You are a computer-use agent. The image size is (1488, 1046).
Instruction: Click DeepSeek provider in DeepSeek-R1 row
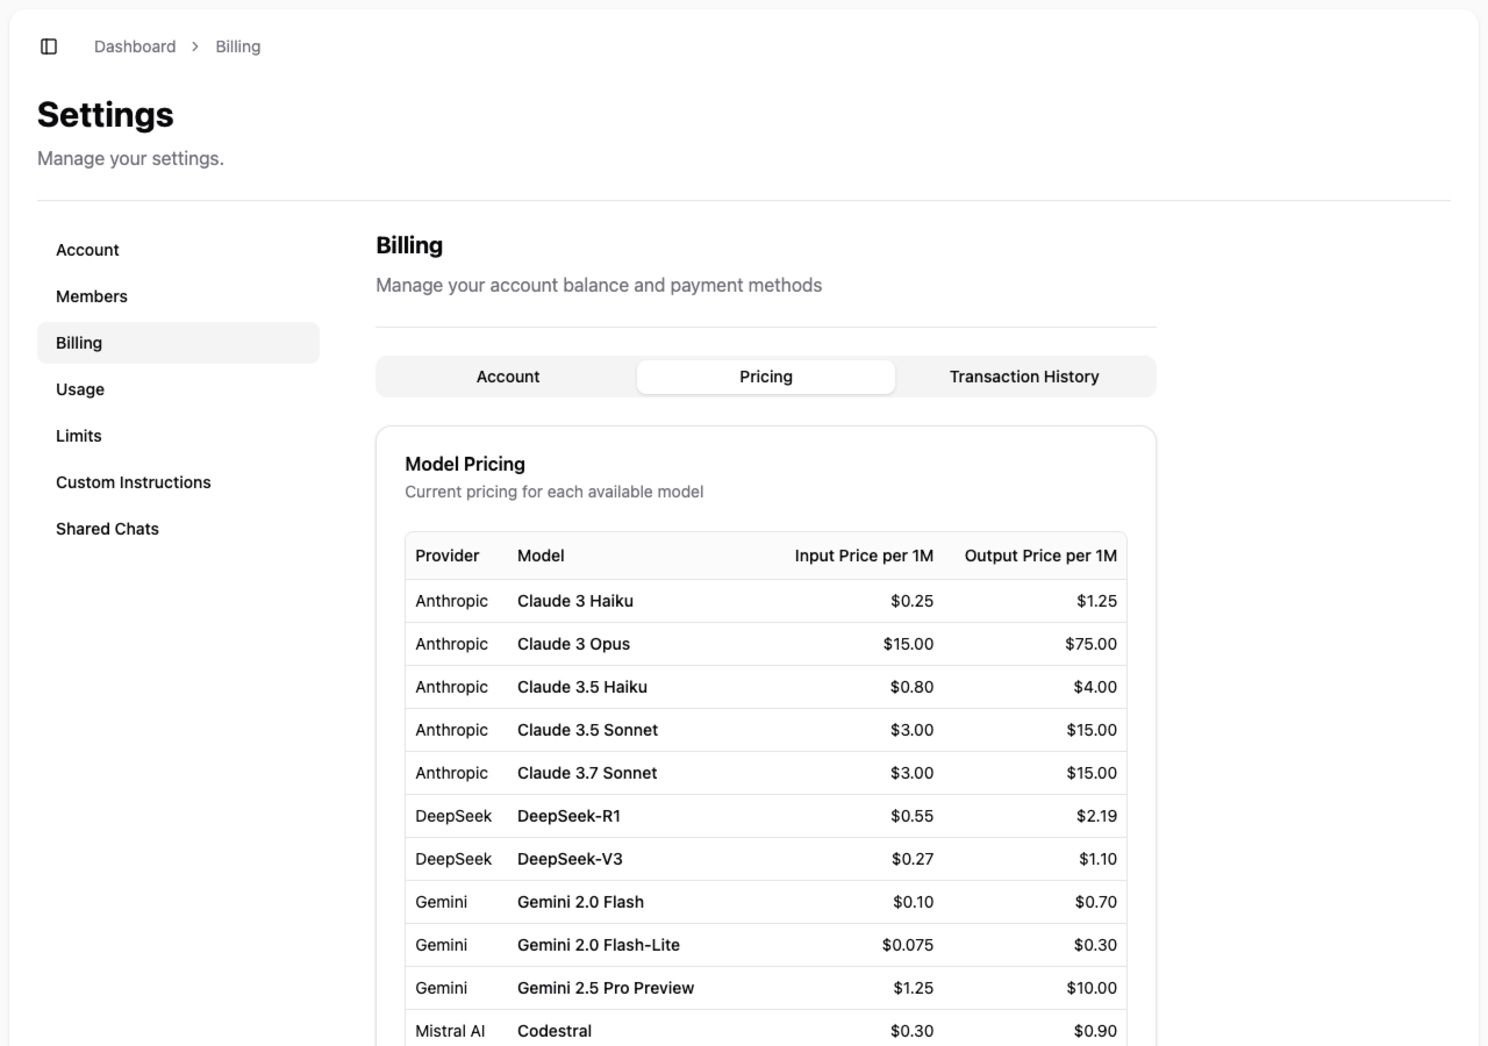click(x=454, y=816)
